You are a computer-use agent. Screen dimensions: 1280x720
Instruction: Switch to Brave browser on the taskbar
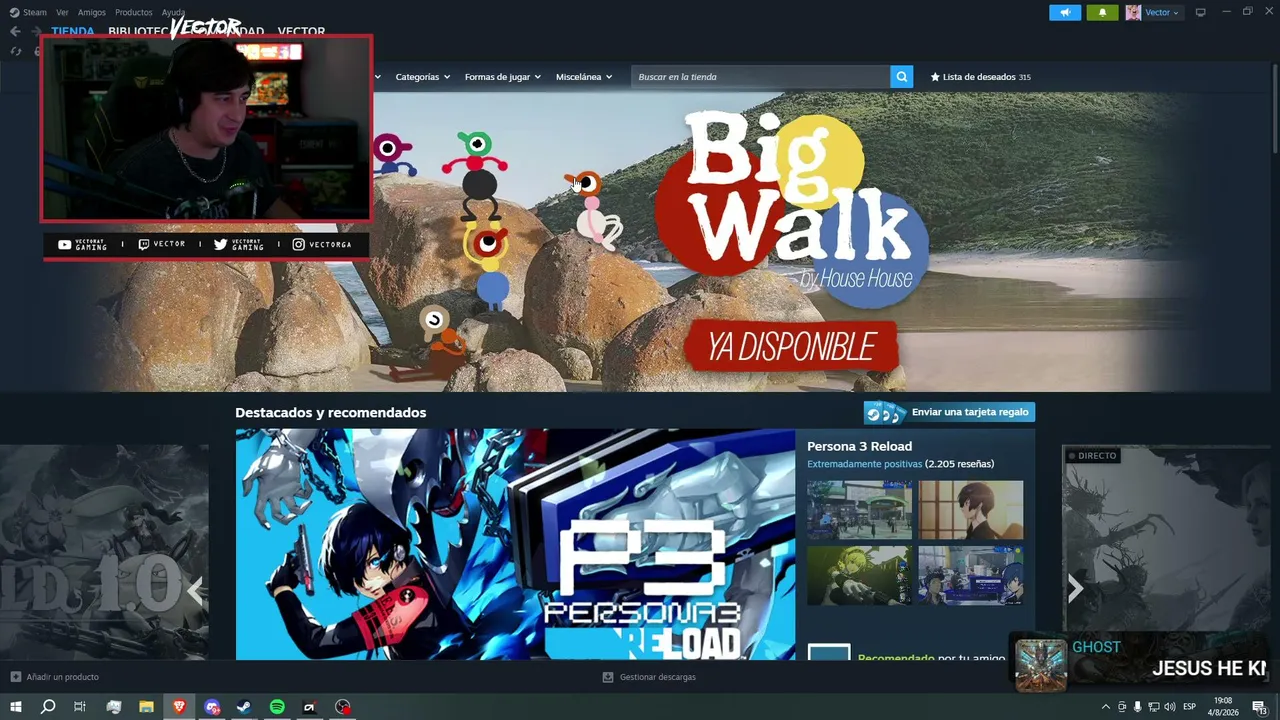click(179, 707)
